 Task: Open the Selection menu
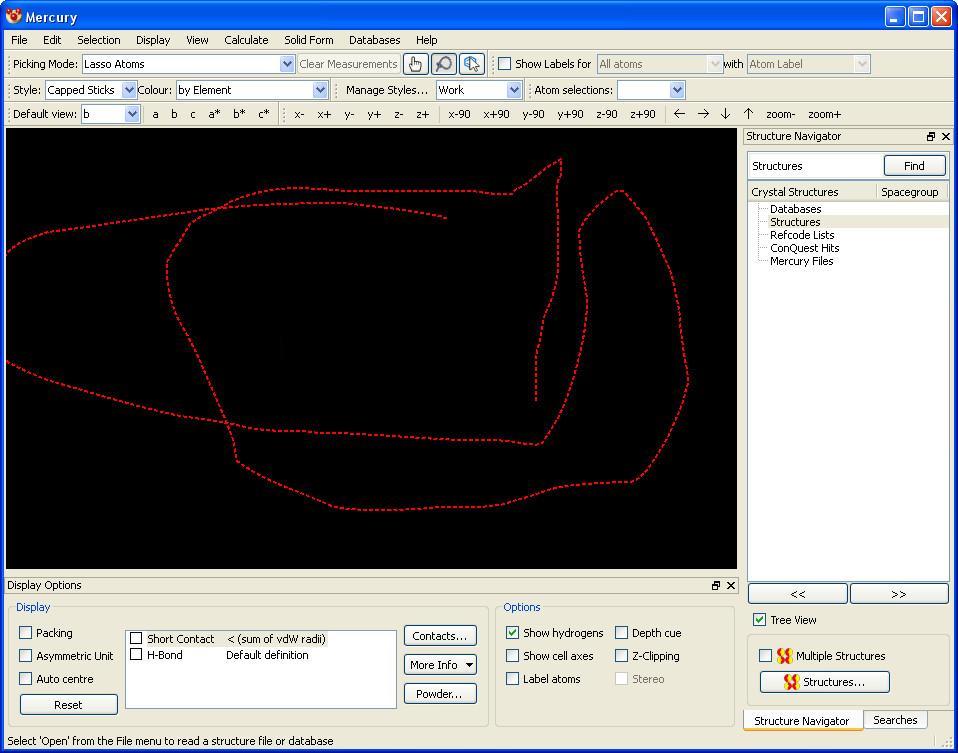98,40
